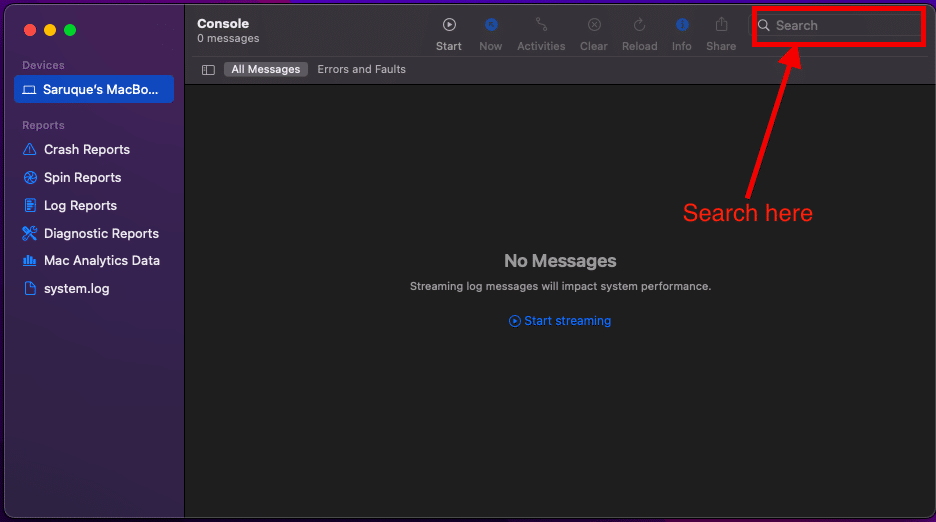
Task: Toggle the sidebar filter bar icon
Action: pos(208,70)
